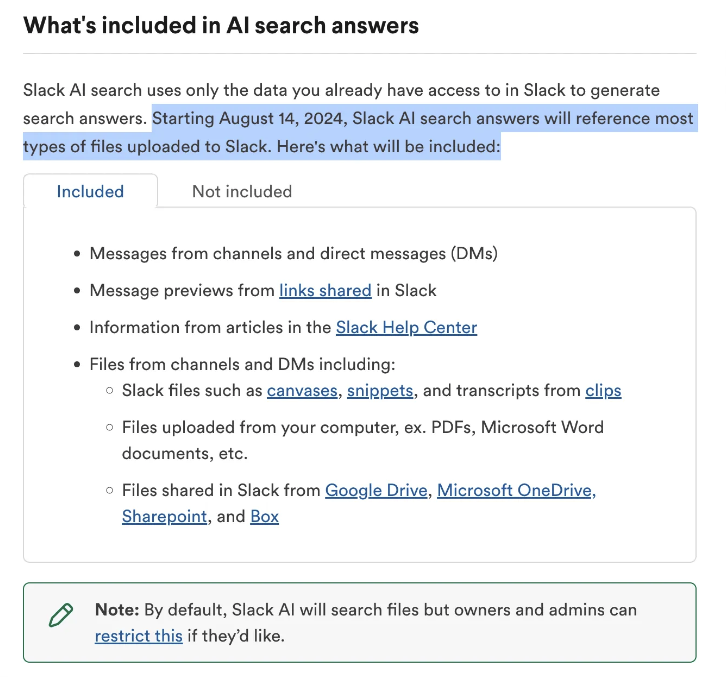
Task: Follow the Sharepoint link
Action: coord(165,516)
